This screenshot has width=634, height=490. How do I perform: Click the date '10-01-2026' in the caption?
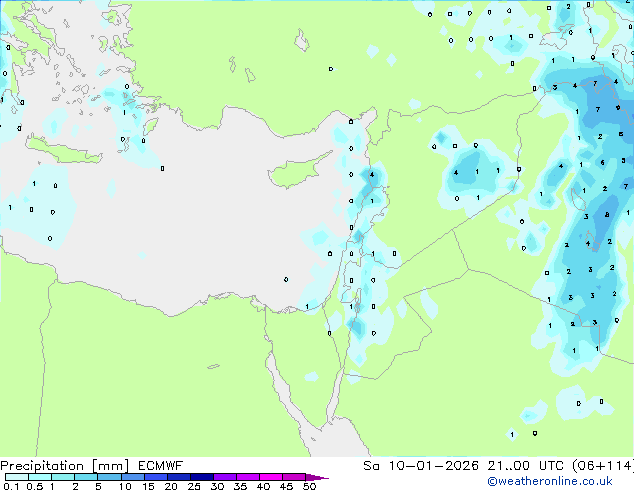[x=434, y=466]
